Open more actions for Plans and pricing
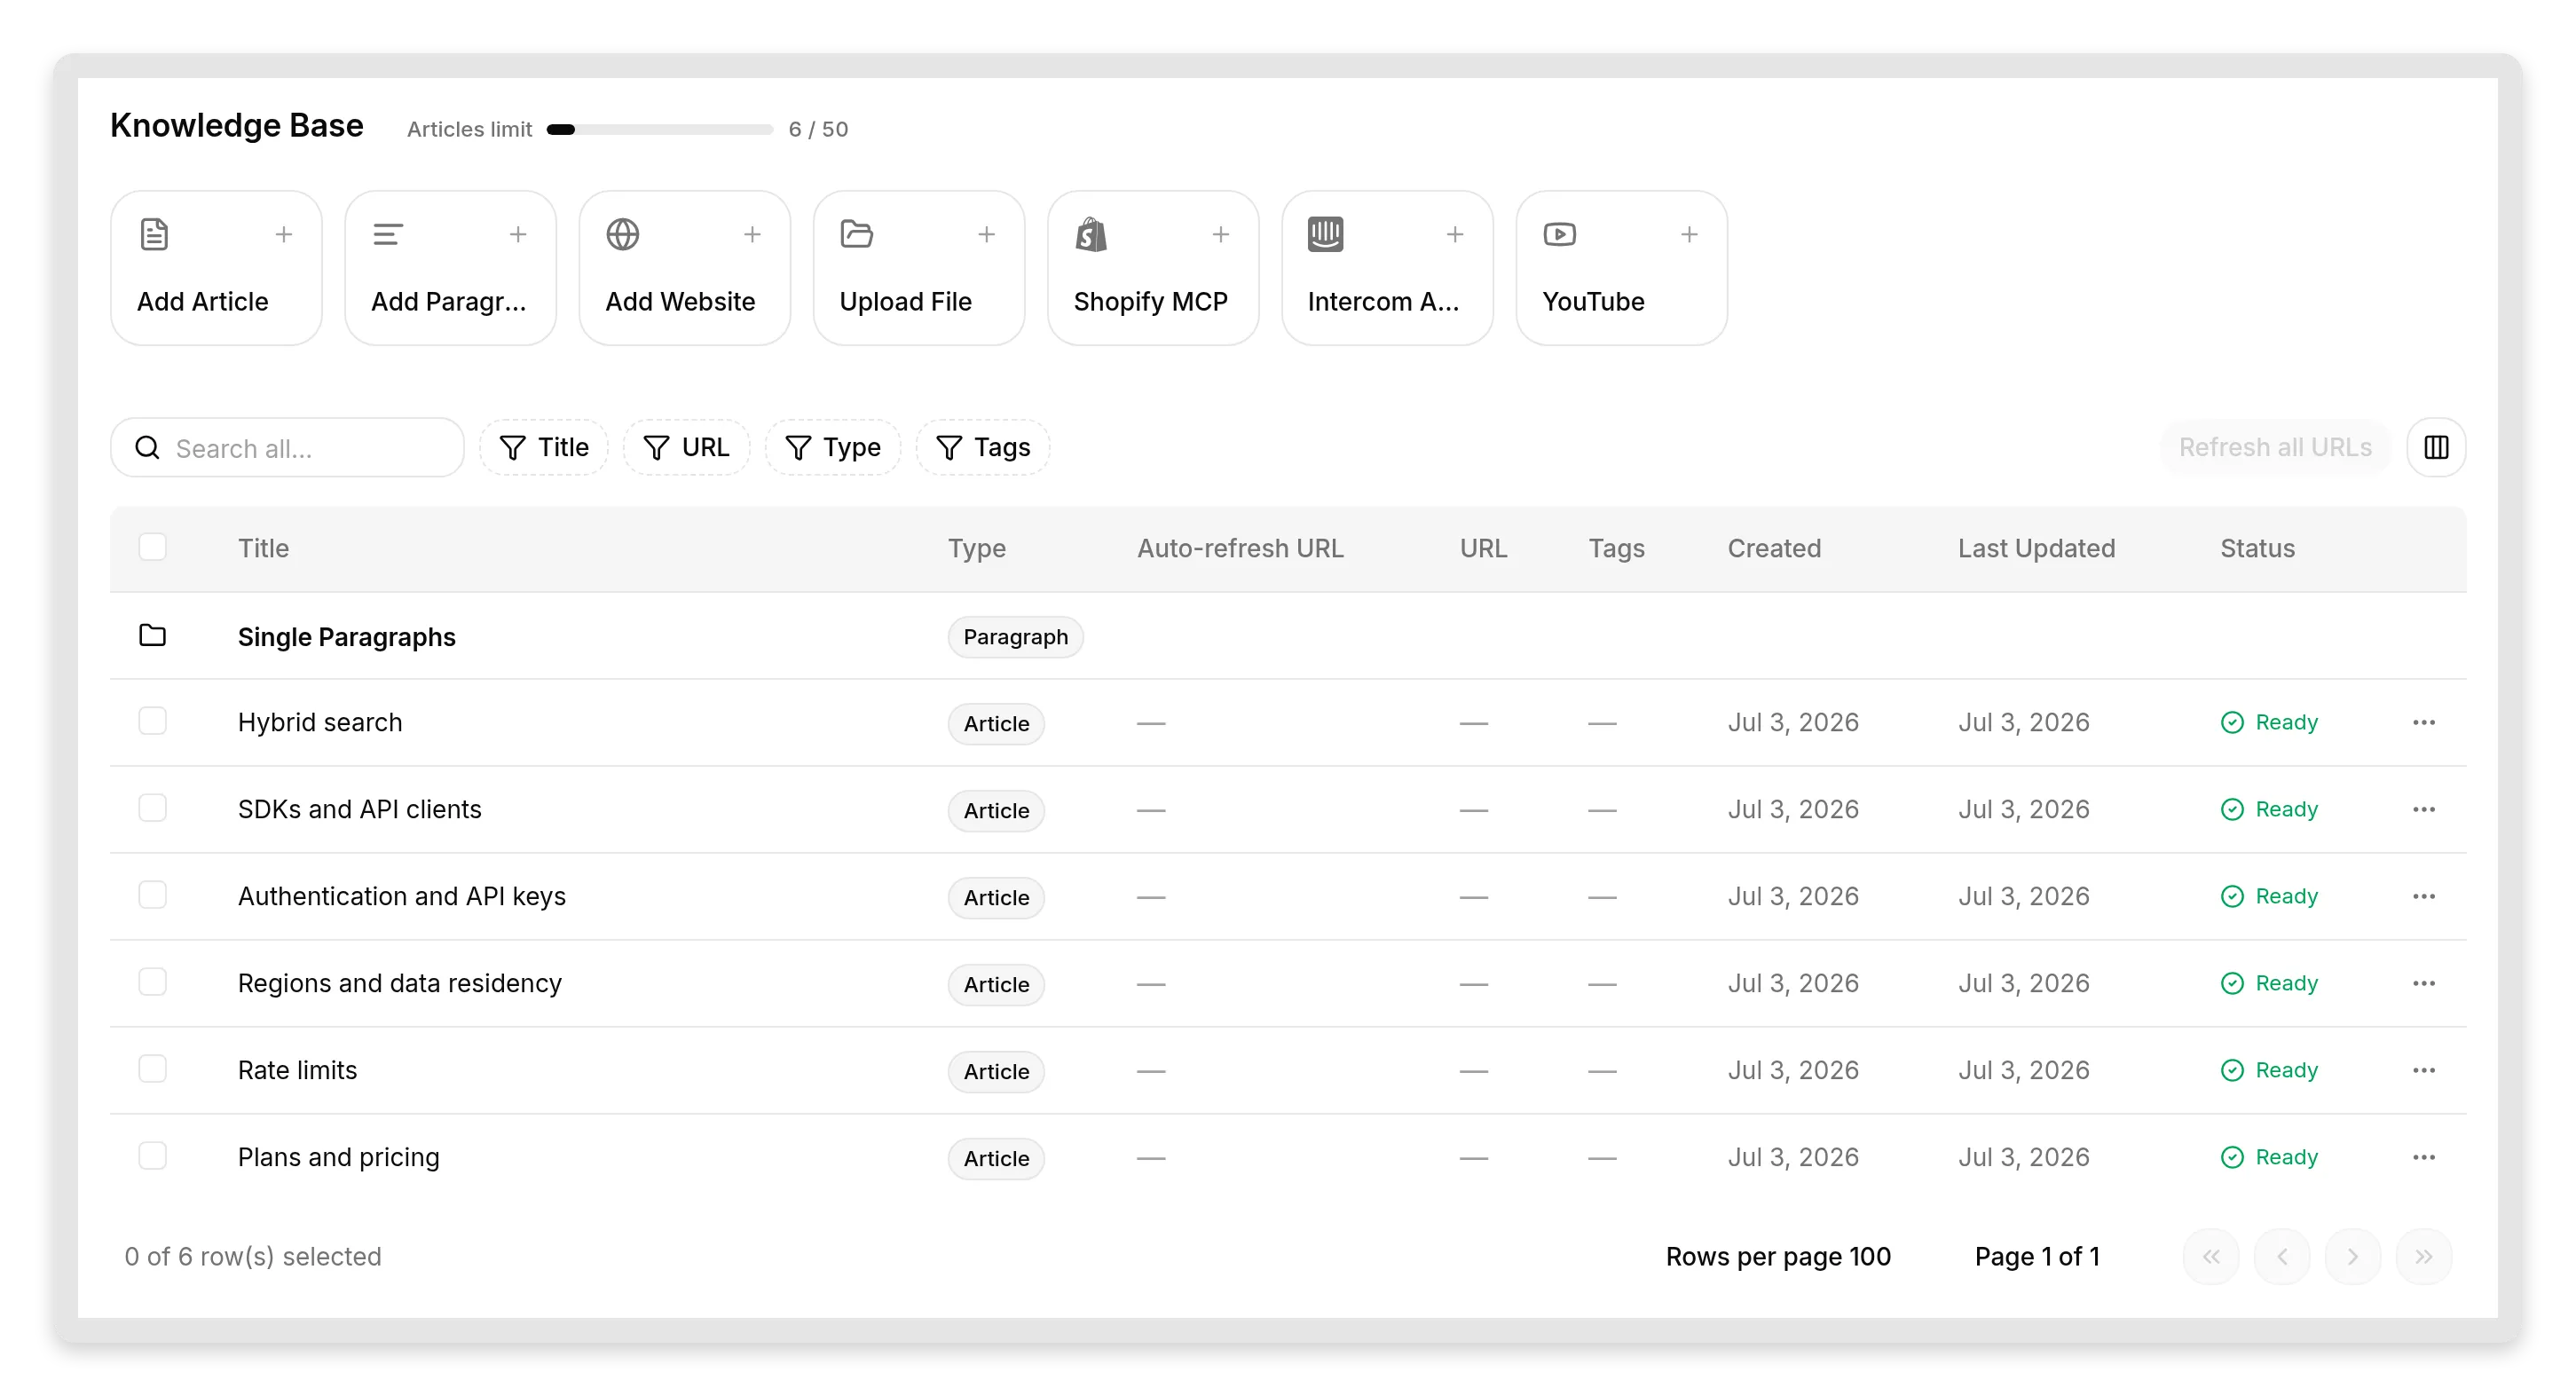This screenshot has width=2576, height=1396. pos(2423,1157)
